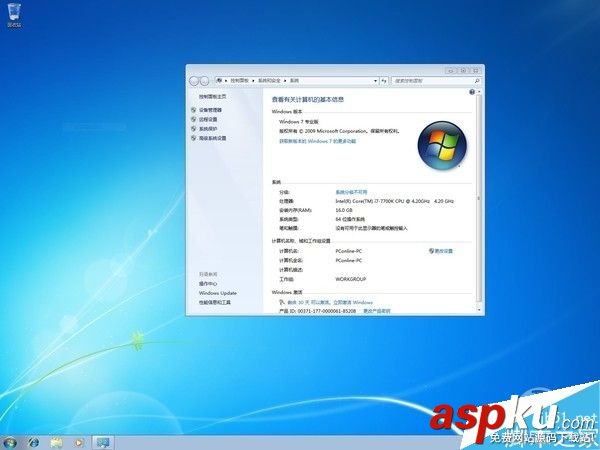Minimize the System window

click(x=451, y=70)
